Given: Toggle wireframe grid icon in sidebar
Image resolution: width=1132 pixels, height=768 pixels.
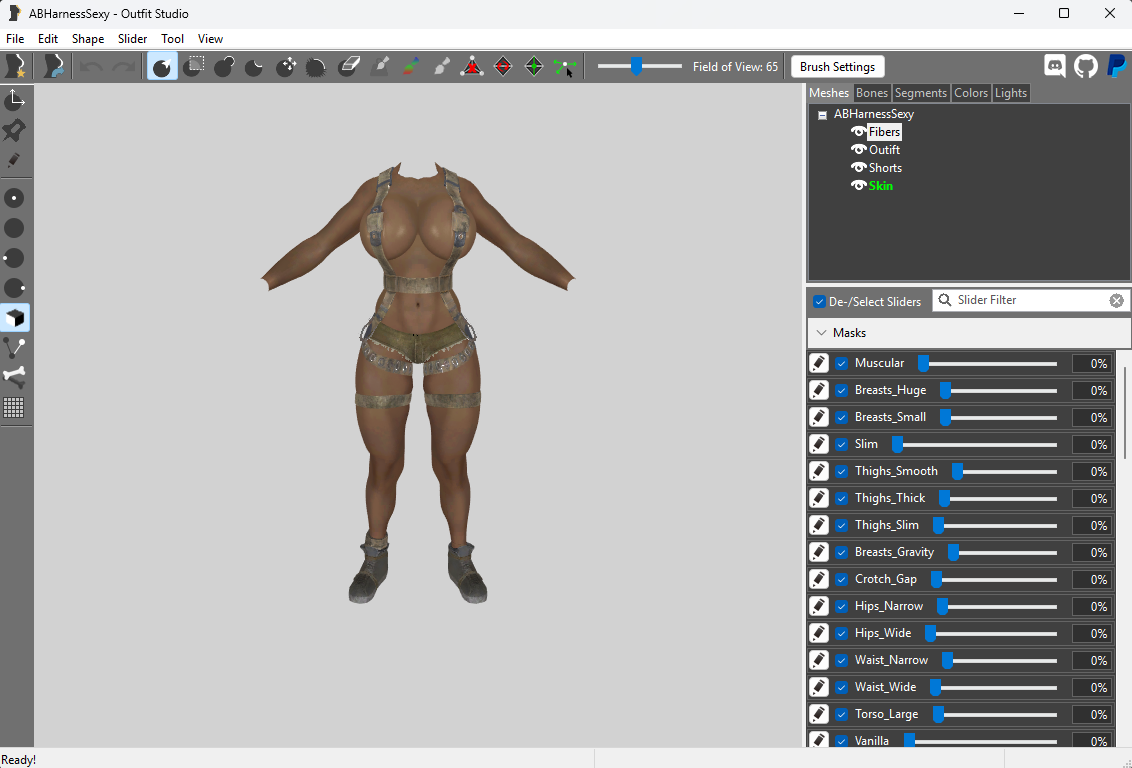Looking at the screenshot, I should click(x=14, y=408).
